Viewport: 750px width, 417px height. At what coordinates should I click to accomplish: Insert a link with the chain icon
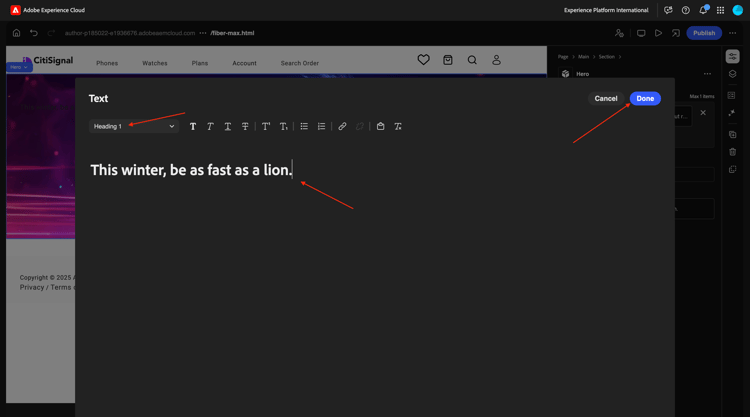tap(342, 126)
